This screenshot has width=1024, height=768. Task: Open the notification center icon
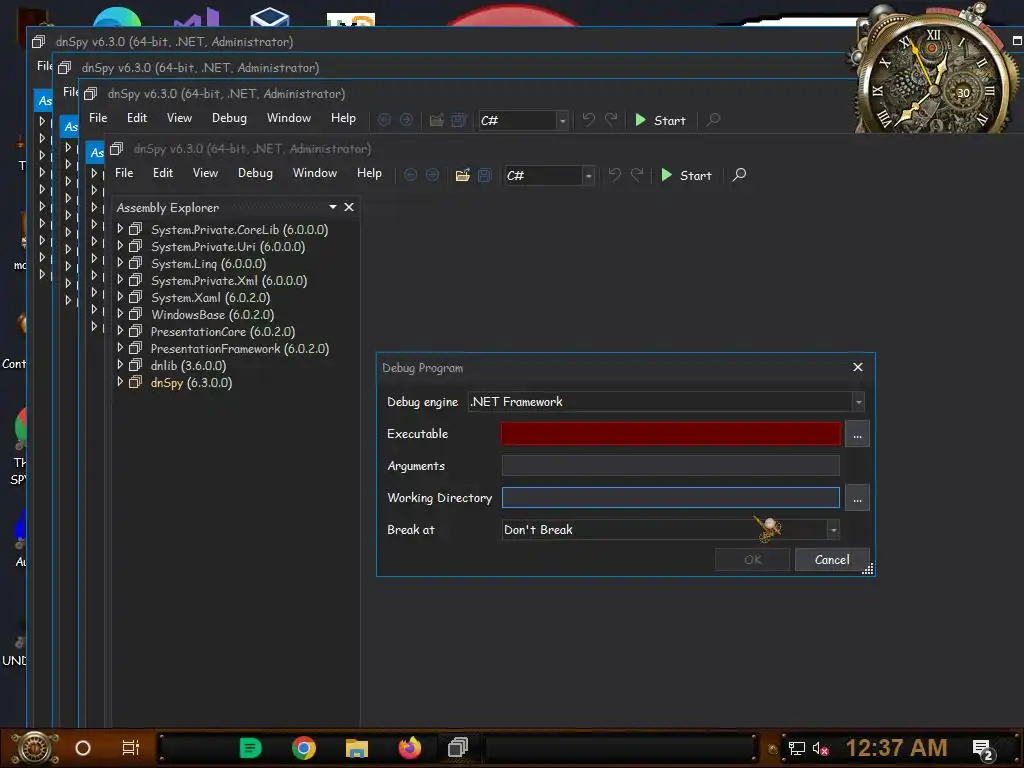[983, 750]
